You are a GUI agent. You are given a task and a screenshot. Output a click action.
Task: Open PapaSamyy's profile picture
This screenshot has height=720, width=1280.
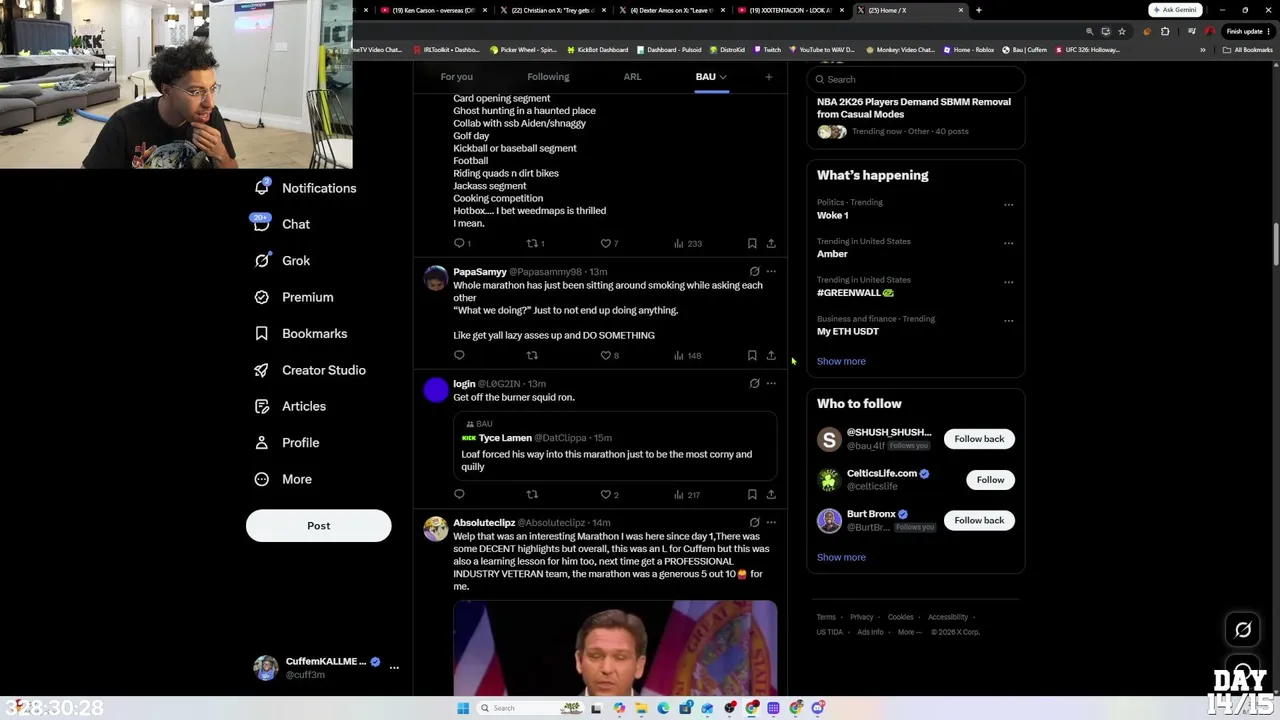click(x=436, y=278)
